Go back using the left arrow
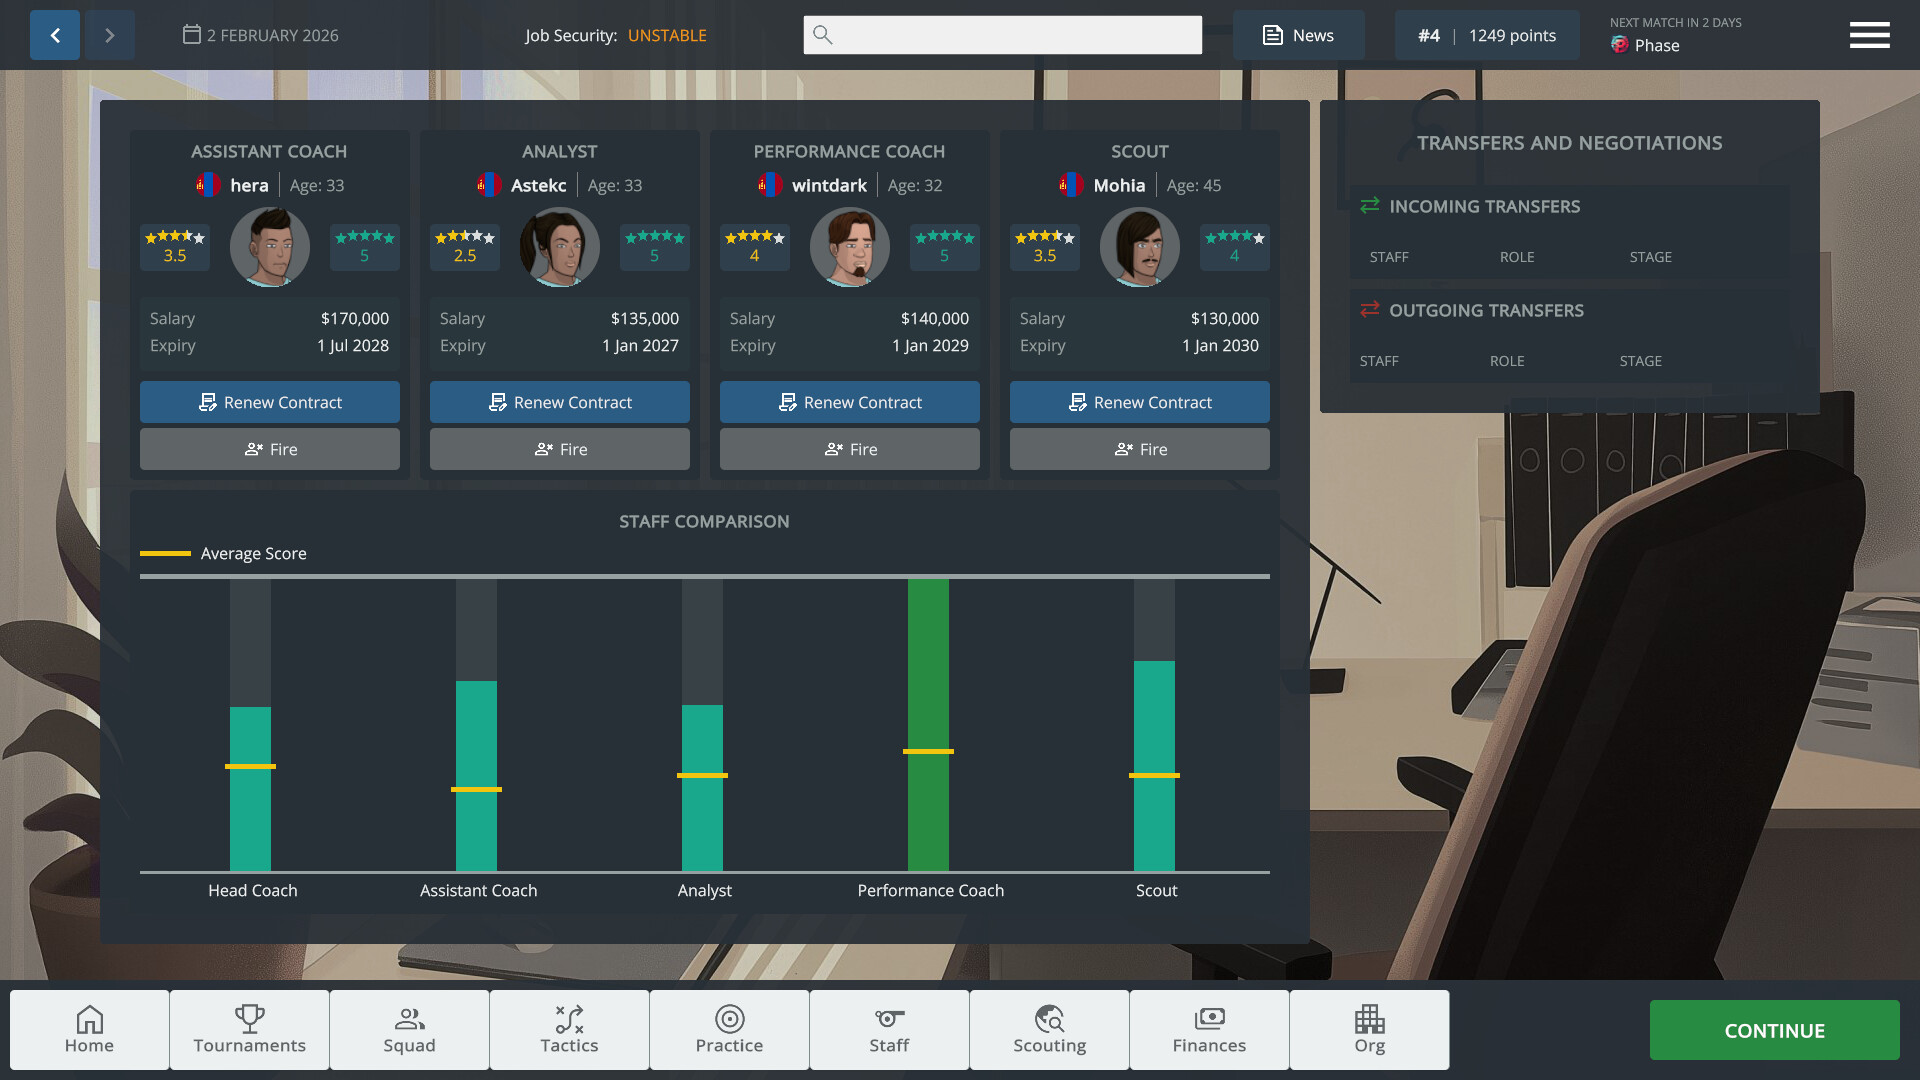Image resolution: width=1920 pixels, height=1080 pixels. tap(54, 34)
